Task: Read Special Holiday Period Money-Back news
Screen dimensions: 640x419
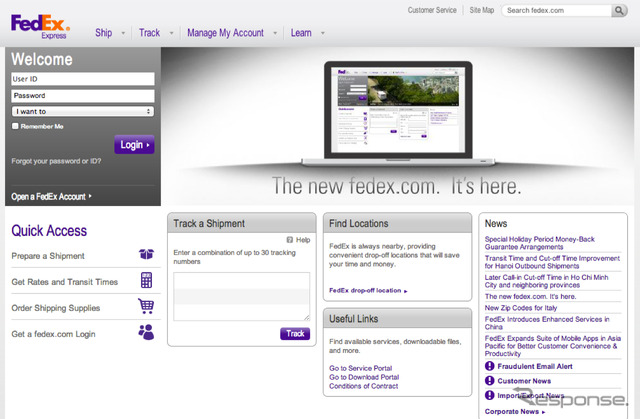Action: [x=540, y=243]
